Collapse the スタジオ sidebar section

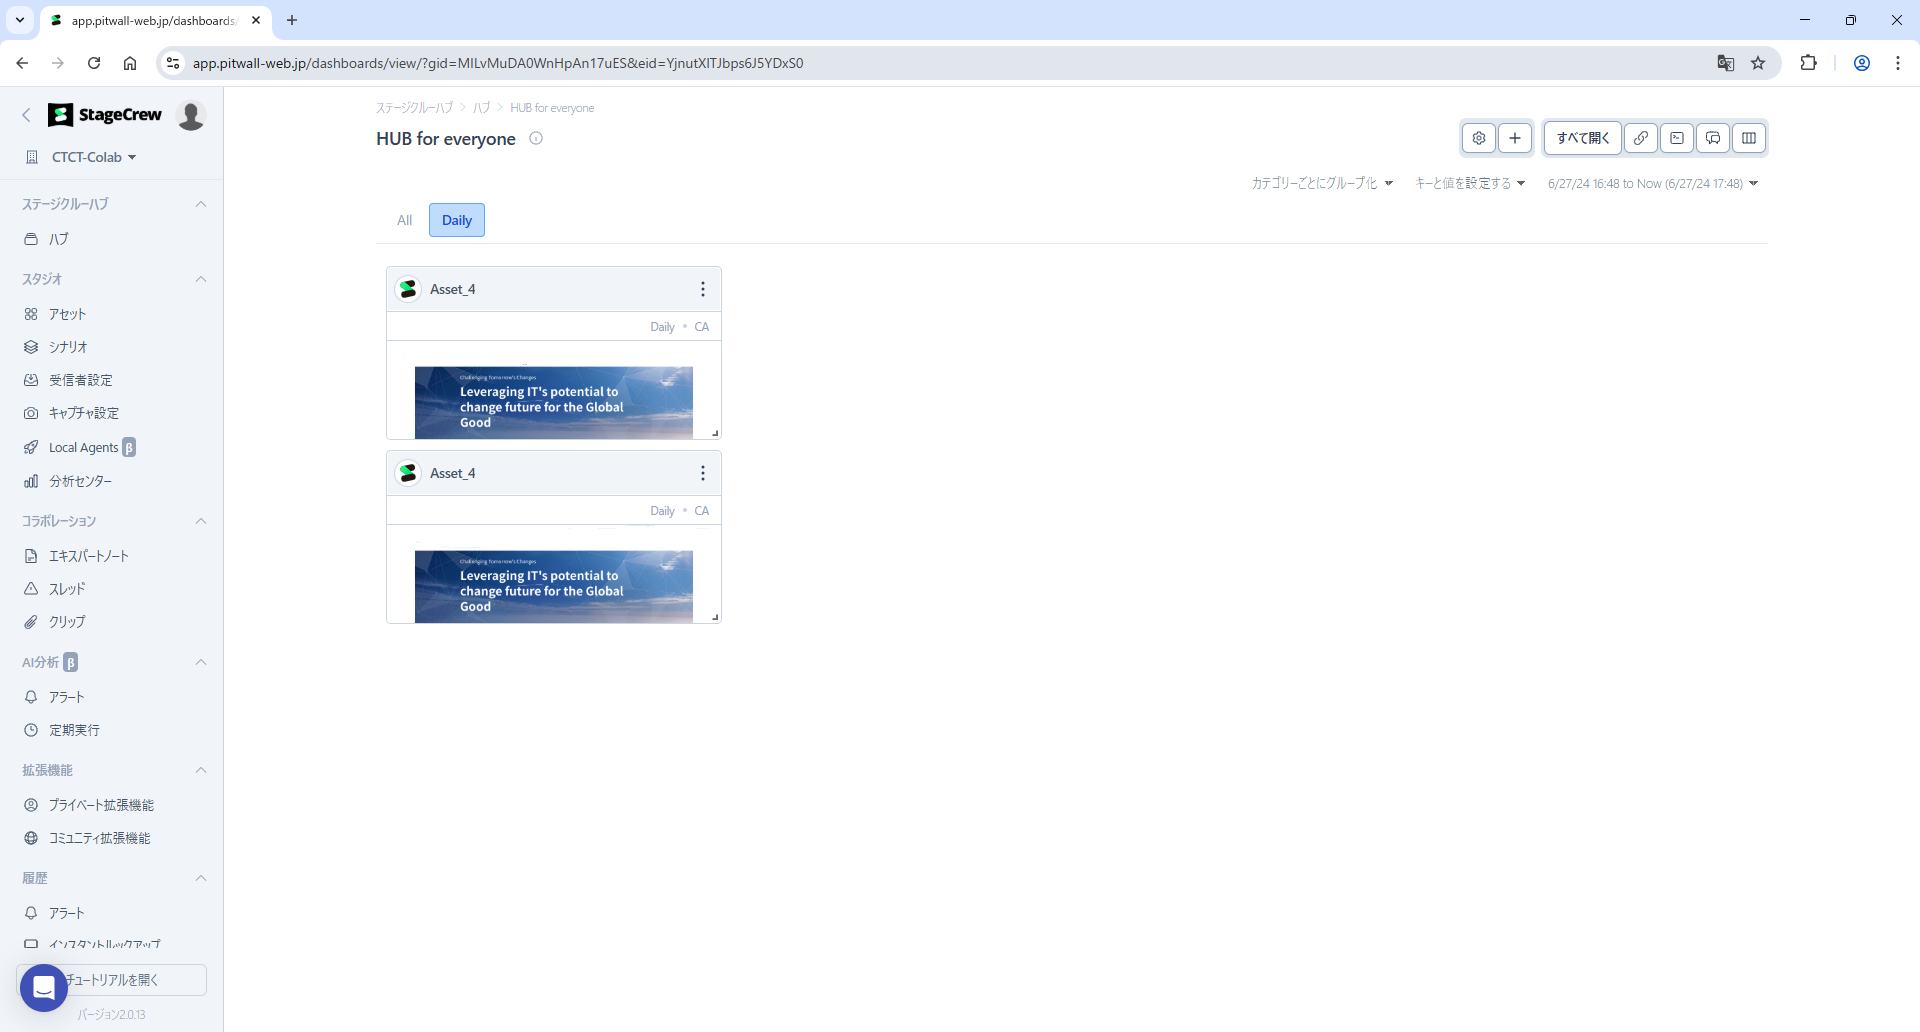201,279
